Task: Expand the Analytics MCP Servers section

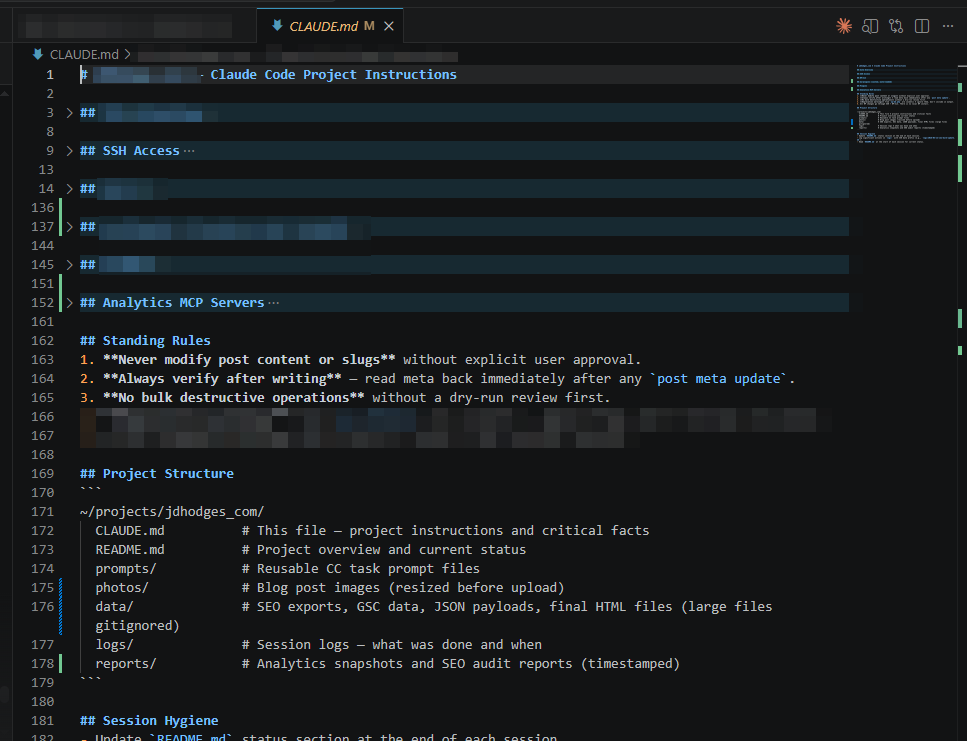Action: [70, 302]
